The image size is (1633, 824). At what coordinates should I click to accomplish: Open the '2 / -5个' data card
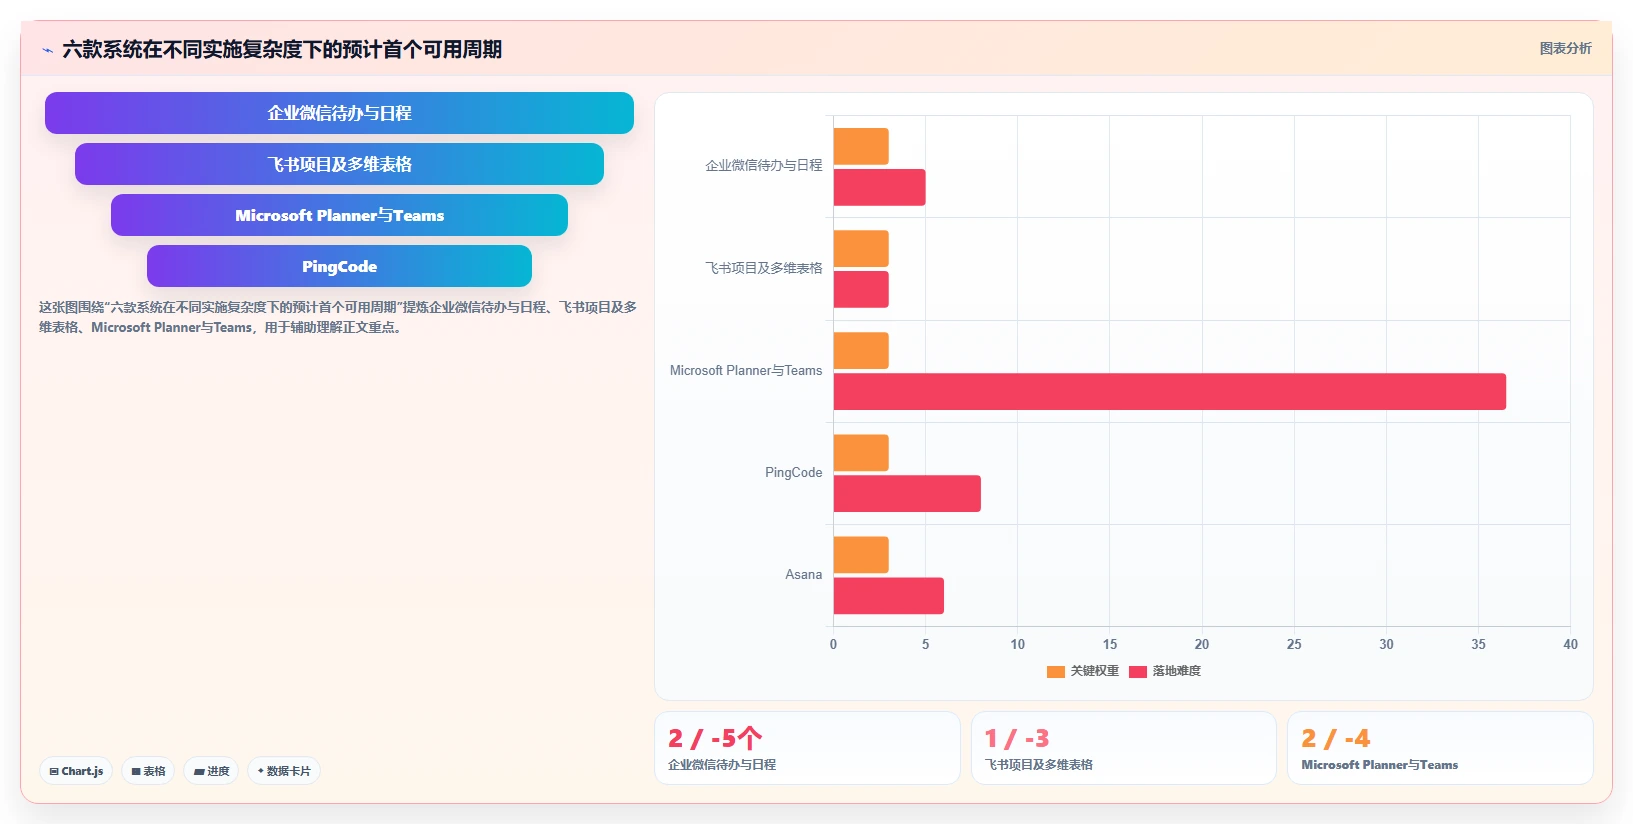coord(807,748)
